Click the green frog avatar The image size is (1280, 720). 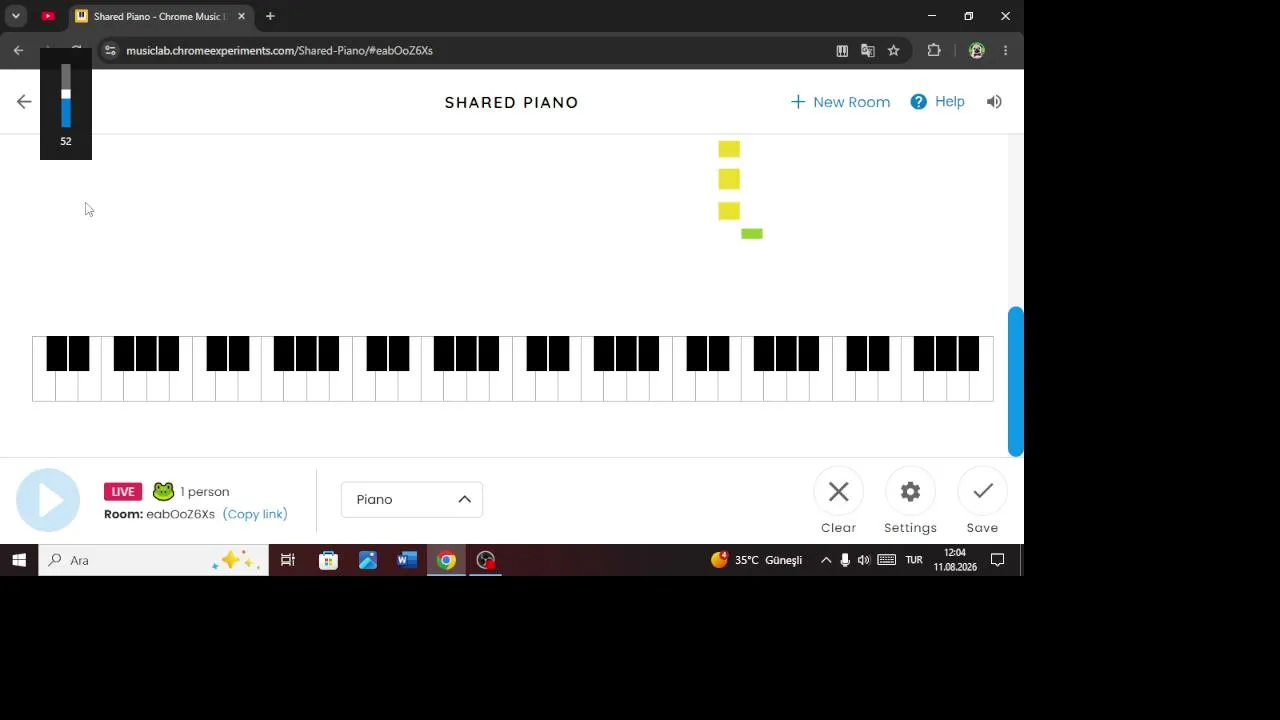click(x=163, y=492)
